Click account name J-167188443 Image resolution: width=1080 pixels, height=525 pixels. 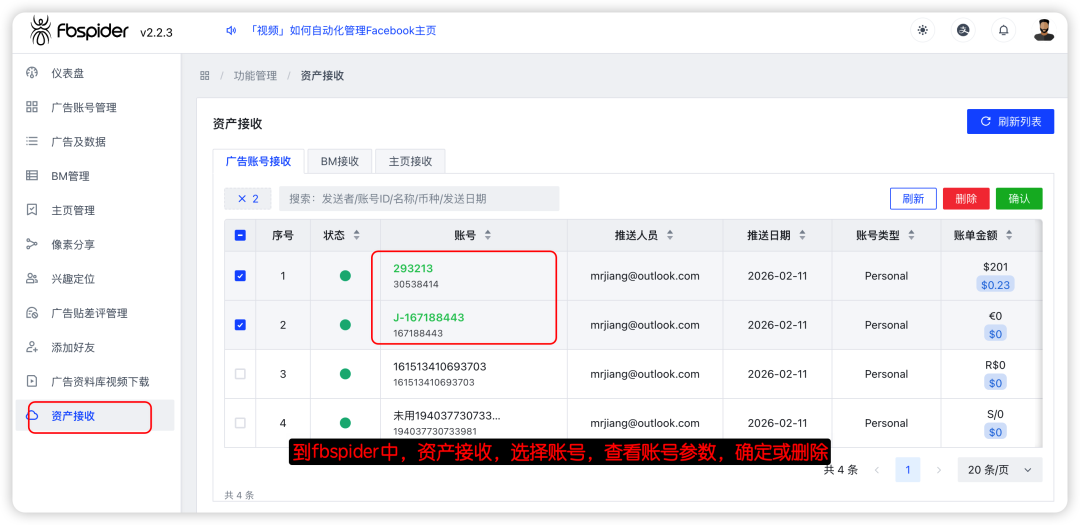[x=428, y=317]
